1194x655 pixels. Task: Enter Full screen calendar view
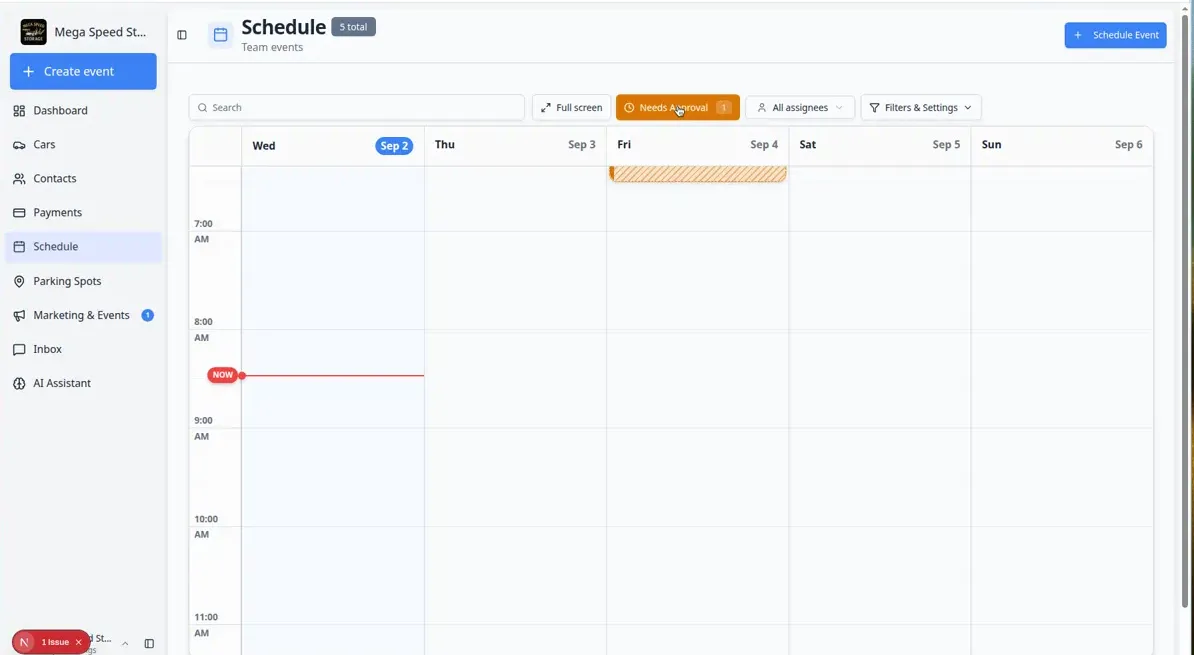[x=571, y=107]
